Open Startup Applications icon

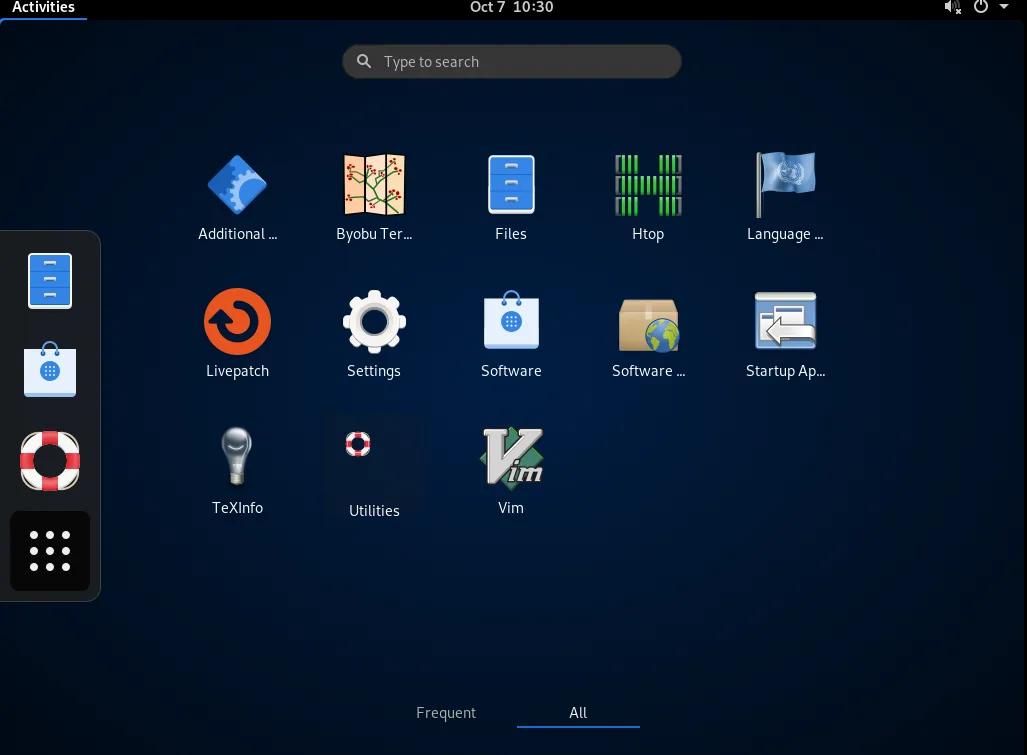pyautogui.click(x=785, y=320)
